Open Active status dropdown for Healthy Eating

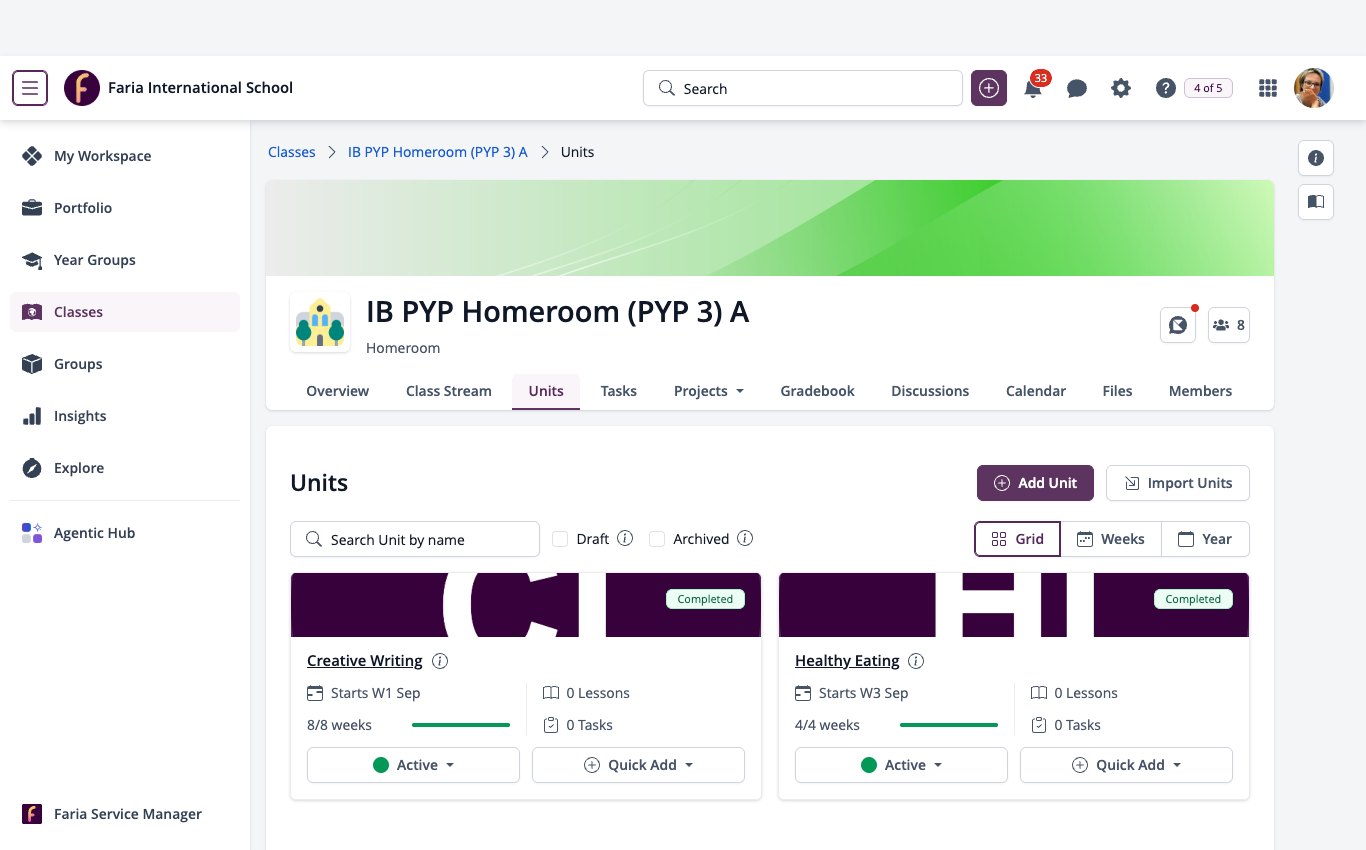click(x=901, y=765)
